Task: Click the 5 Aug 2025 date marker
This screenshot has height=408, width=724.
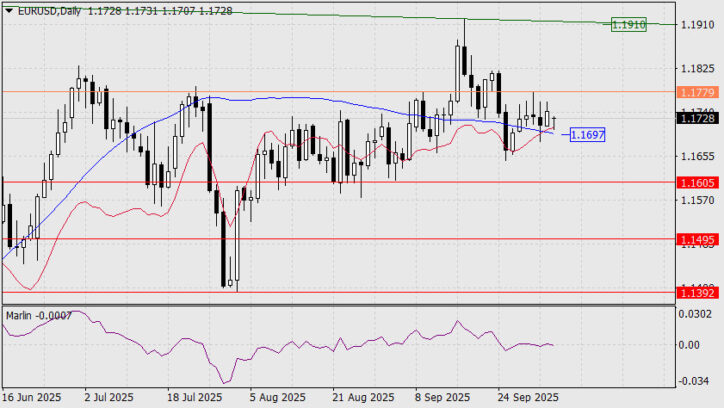Action: (275, 396)
